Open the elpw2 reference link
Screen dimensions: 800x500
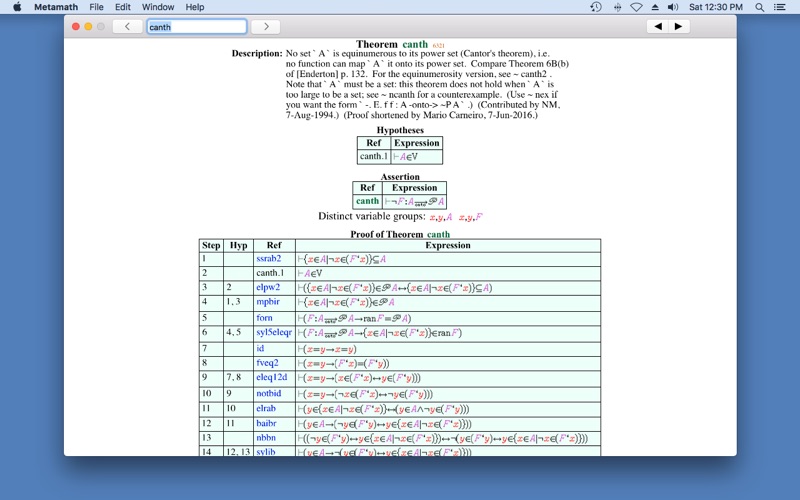pos(268,287)
